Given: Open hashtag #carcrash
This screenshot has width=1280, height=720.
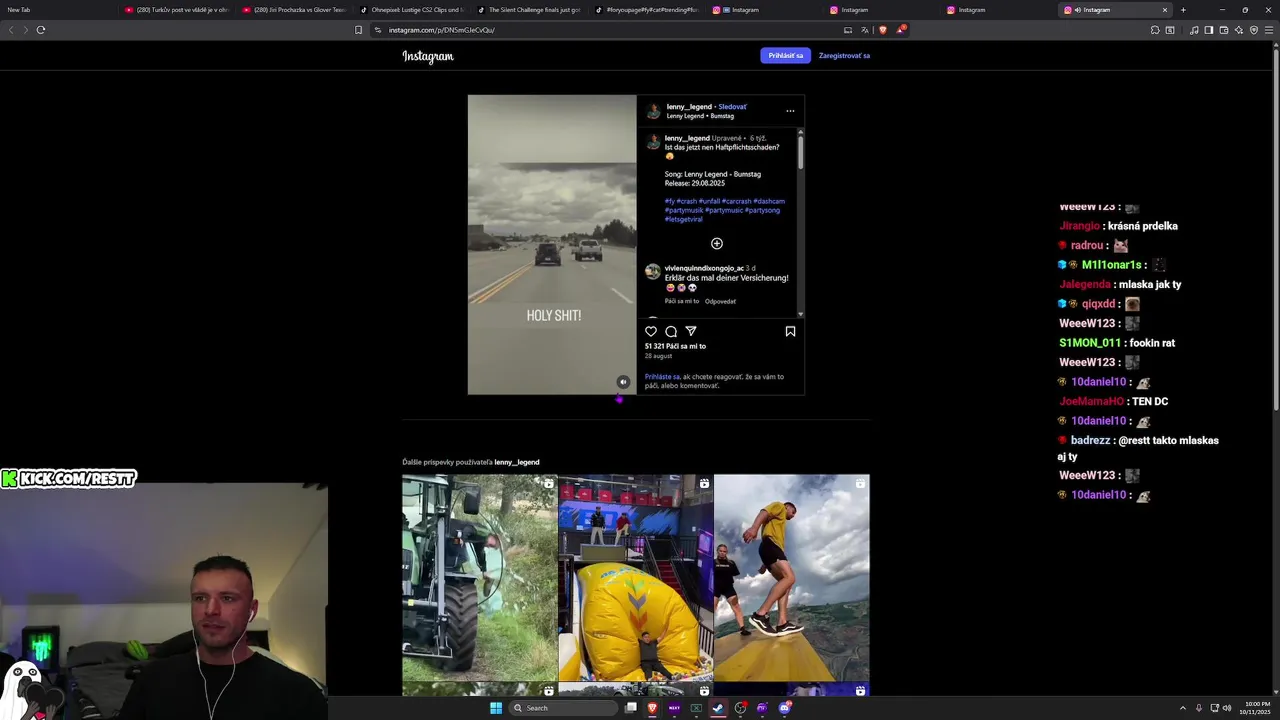Looking at the screenshot, I should (736, 201).
